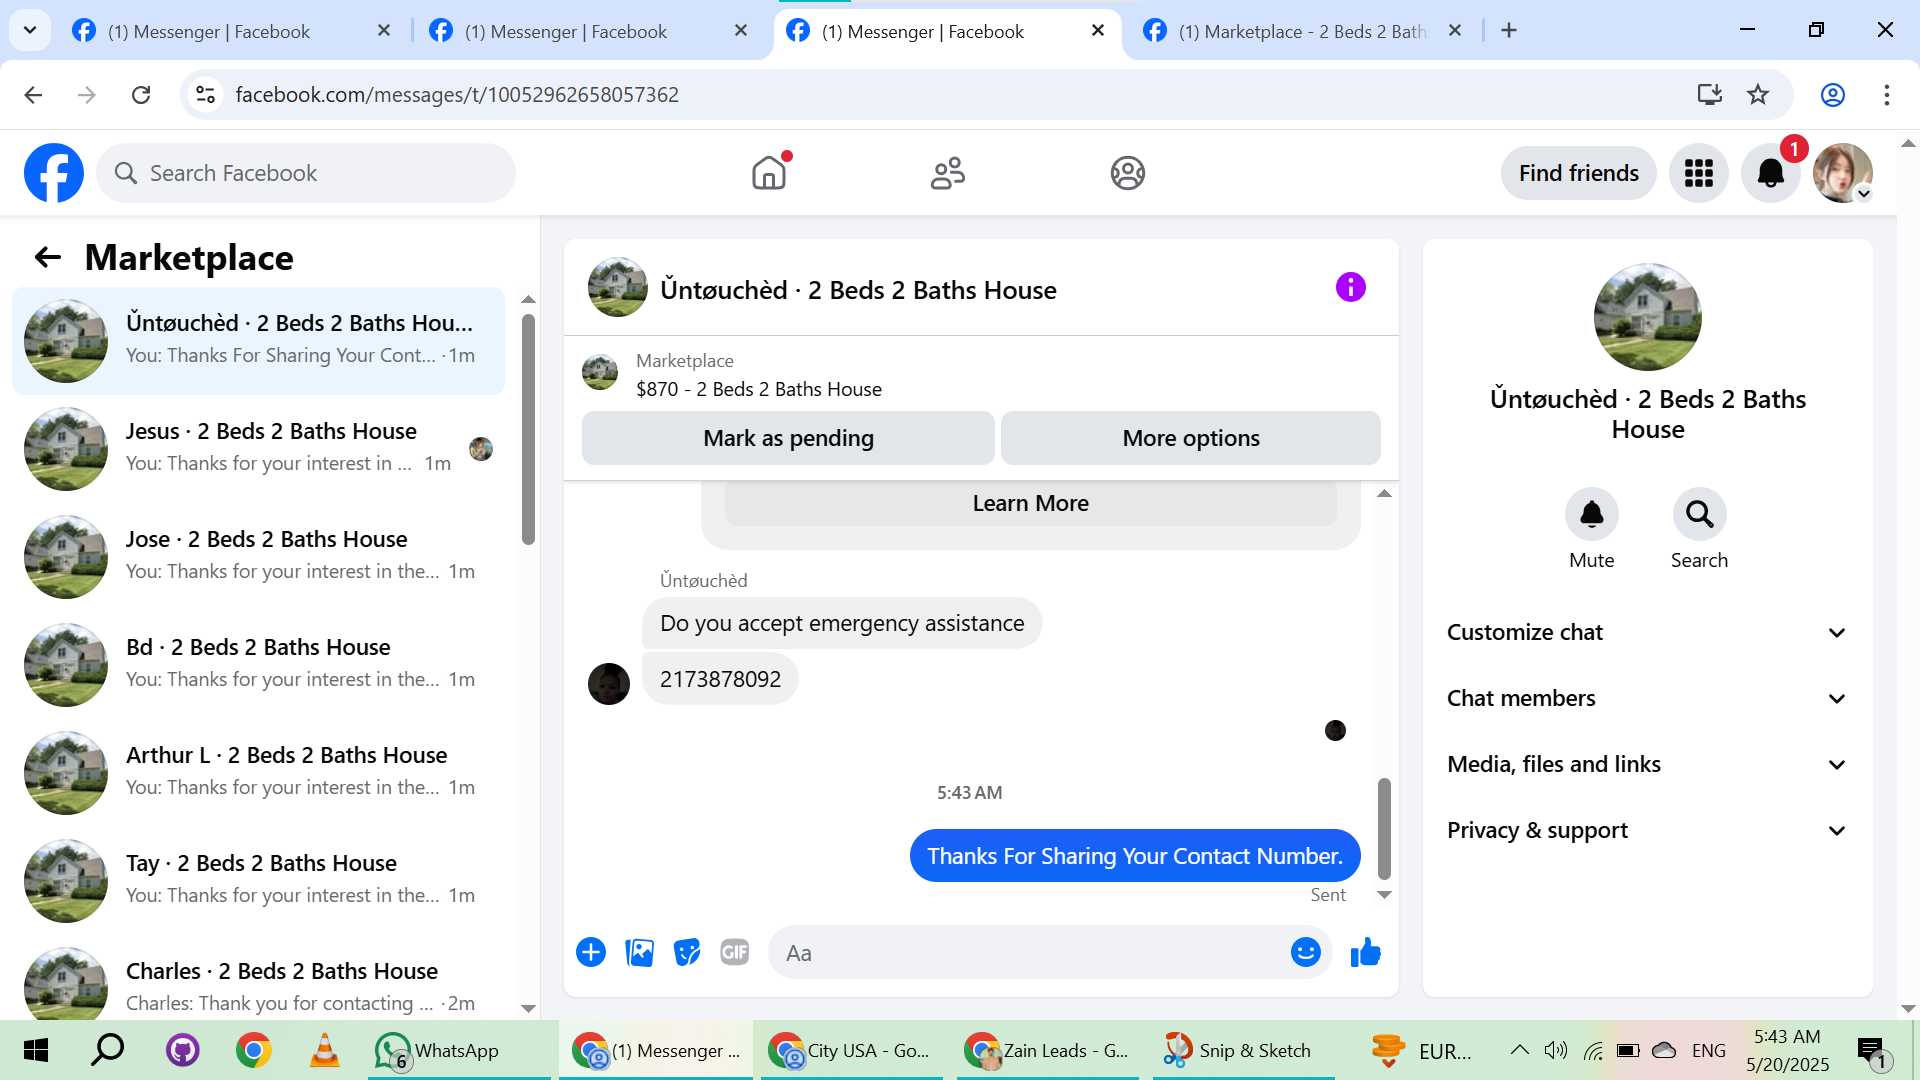Screen dimensions: 1920x1080
Task: Mark the listing as pending
Action: click(x=788, y=438)
